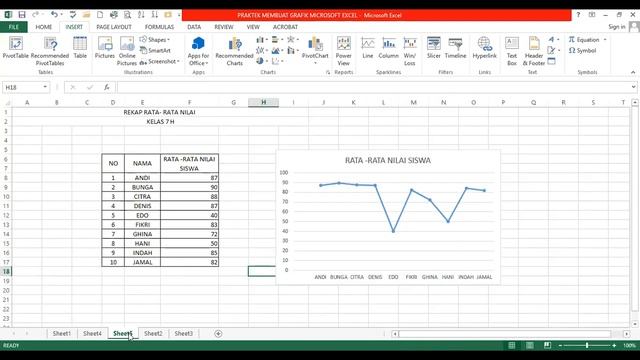This screenshot has width=640, height=360.
Task: Open the Charts dialog launcher
Action: 328,72
